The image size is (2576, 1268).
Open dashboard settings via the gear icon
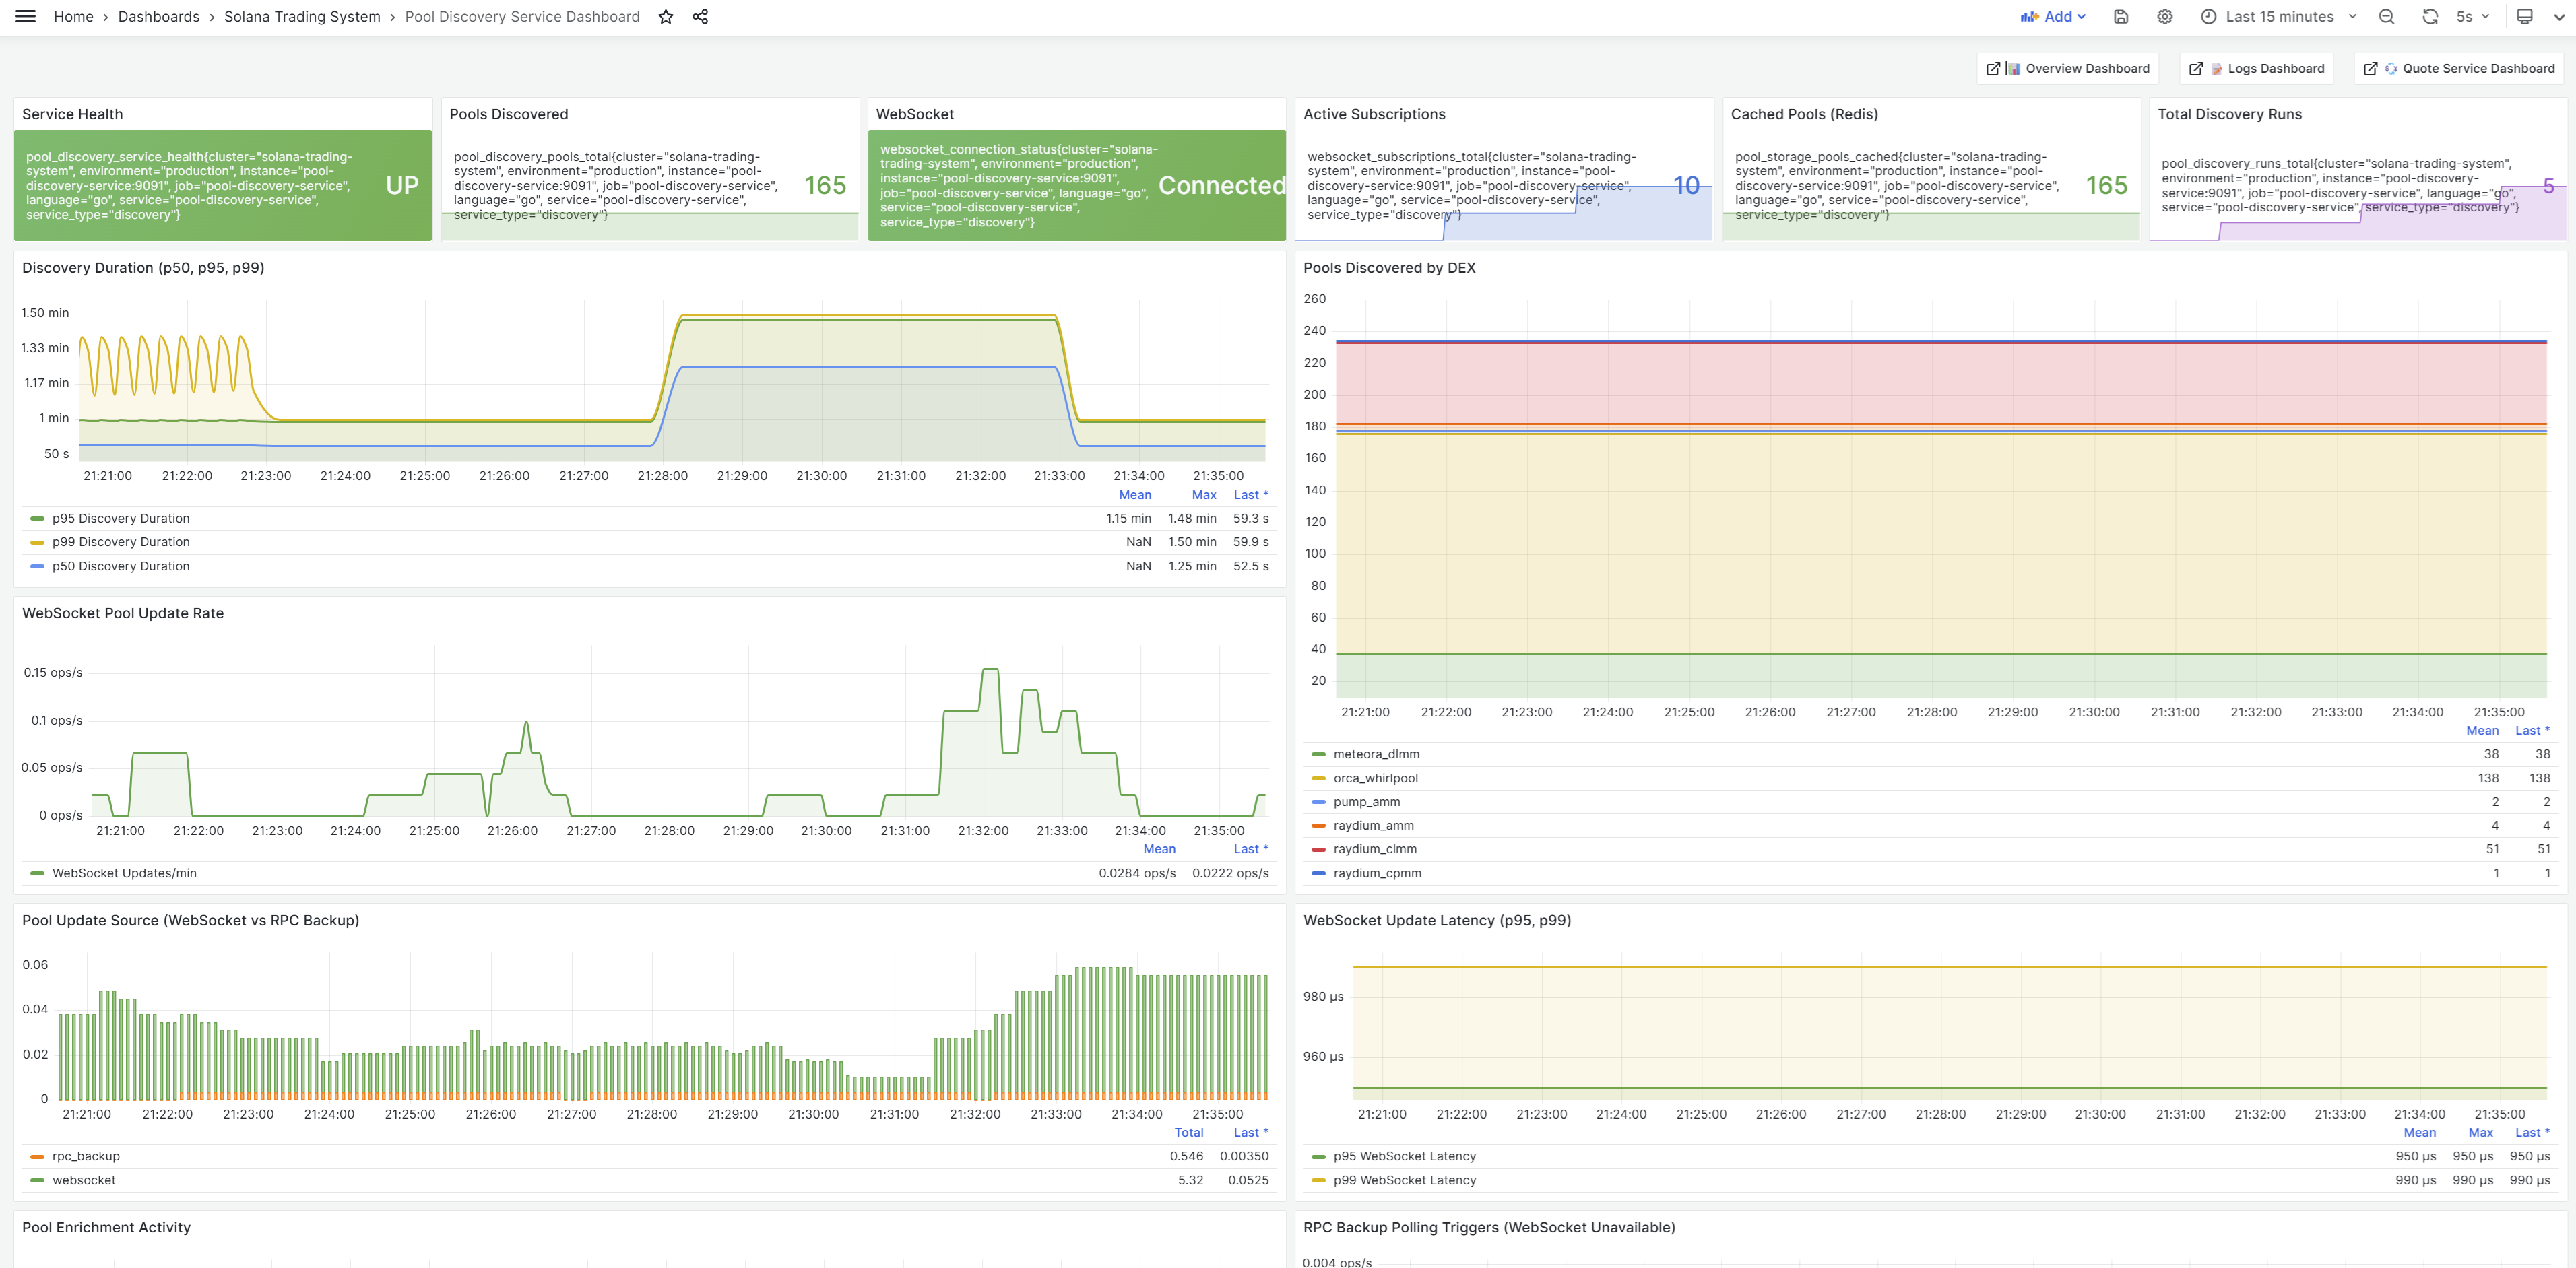coord(2164,16)
